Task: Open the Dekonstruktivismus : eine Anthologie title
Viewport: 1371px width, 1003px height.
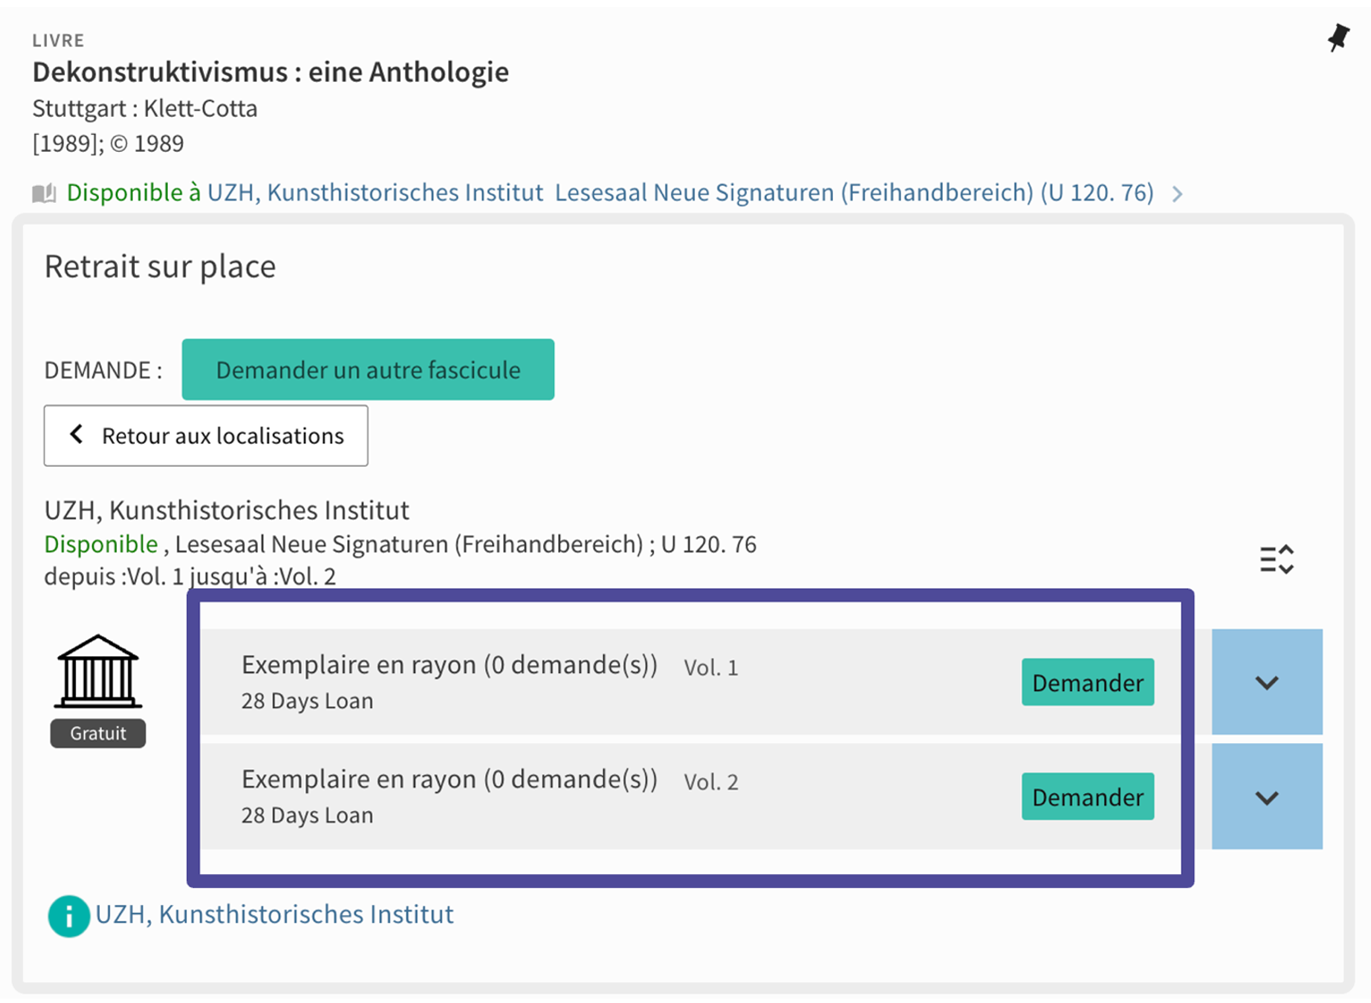Action: (270, 72)
